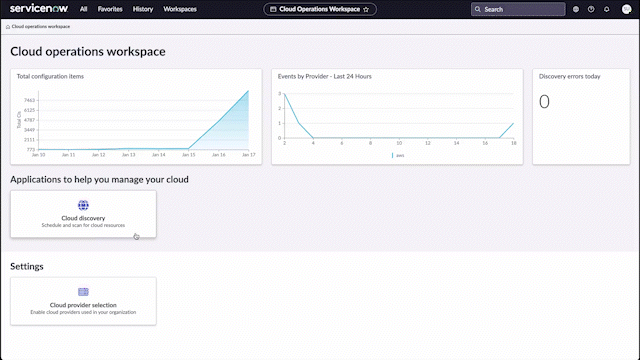
Task: Click the Cloud operations workspace page heading
Action: point(88,52)
